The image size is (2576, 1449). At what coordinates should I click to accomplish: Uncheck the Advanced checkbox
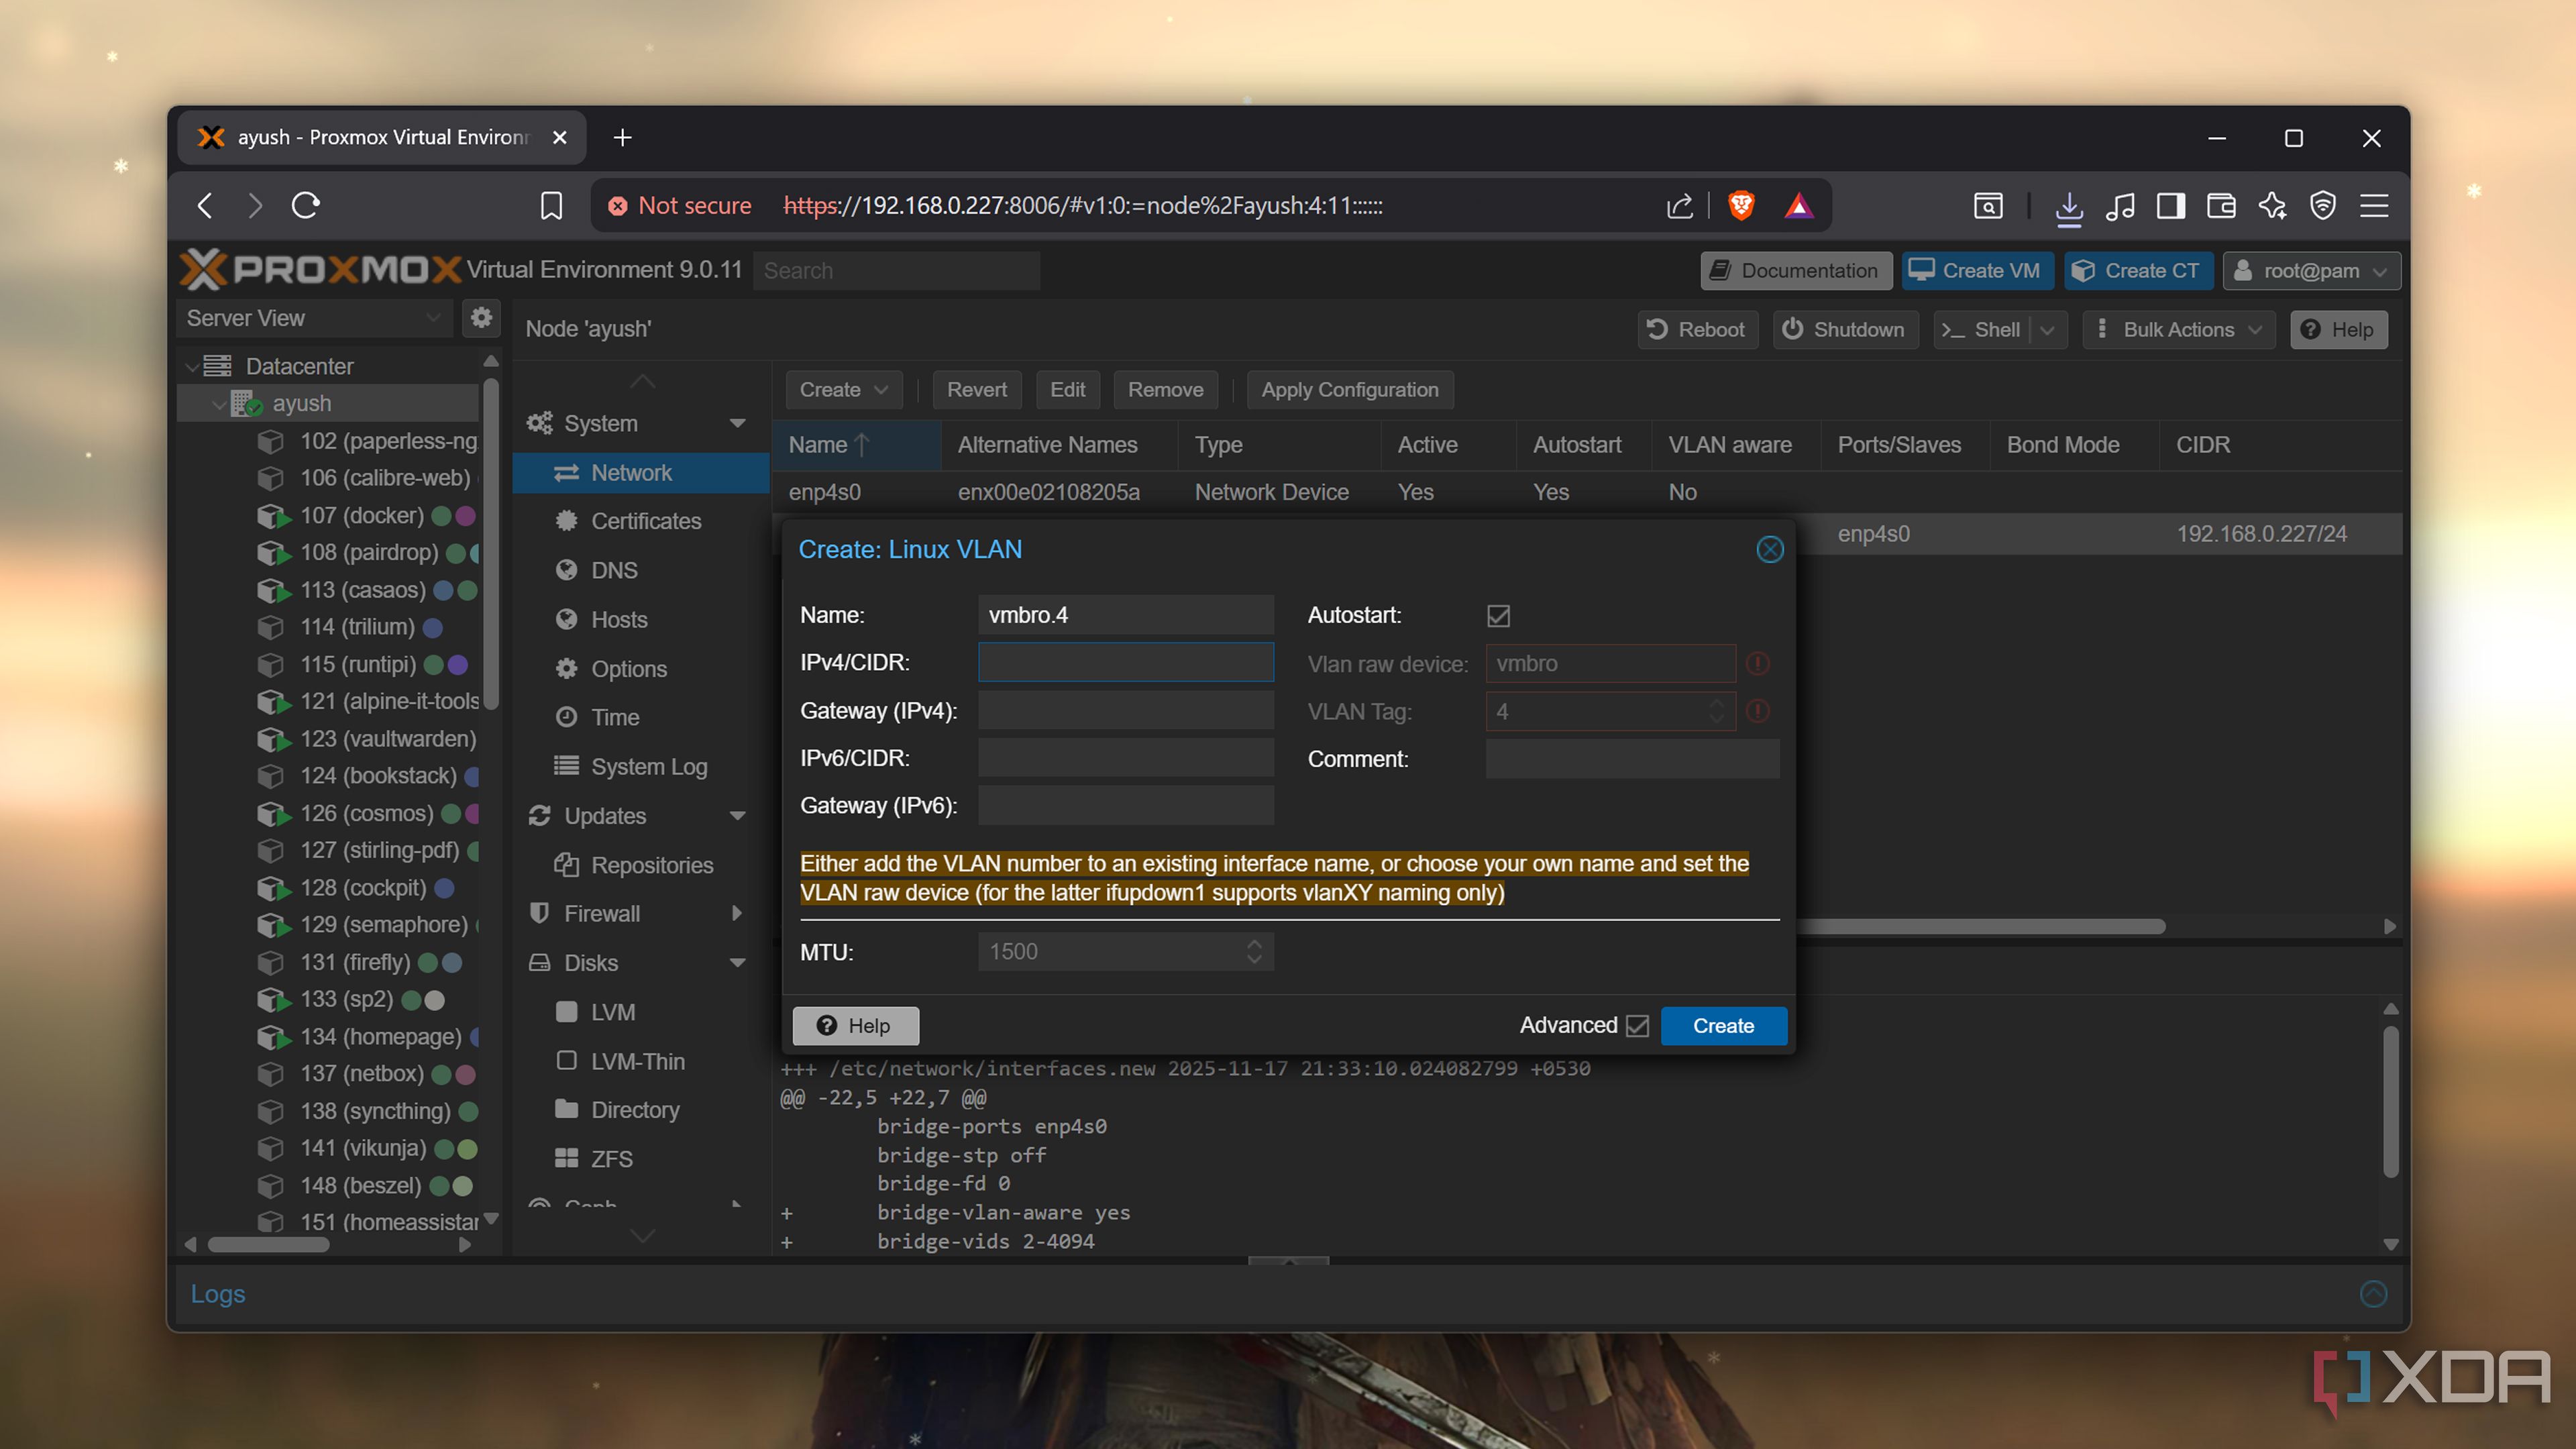(x=1637, y=1026)
